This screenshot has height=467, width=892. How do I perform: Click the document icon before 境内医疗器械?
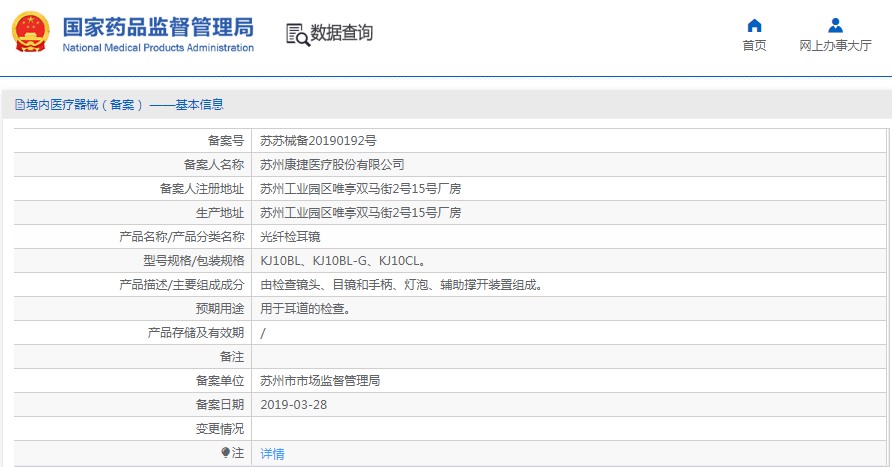click(20, 105)
